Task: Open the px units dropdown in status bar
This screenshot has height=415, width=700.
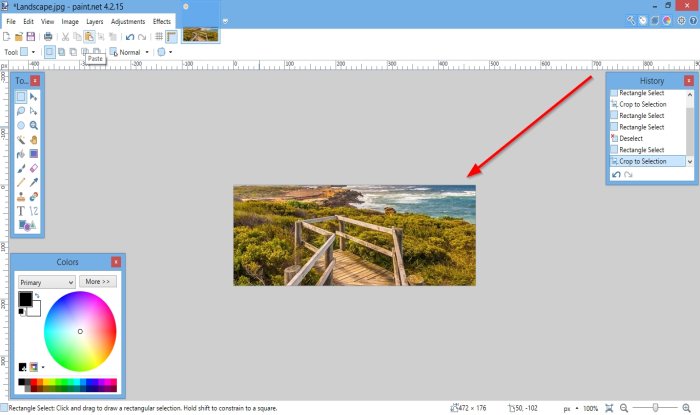Action: tap(577, 408)
